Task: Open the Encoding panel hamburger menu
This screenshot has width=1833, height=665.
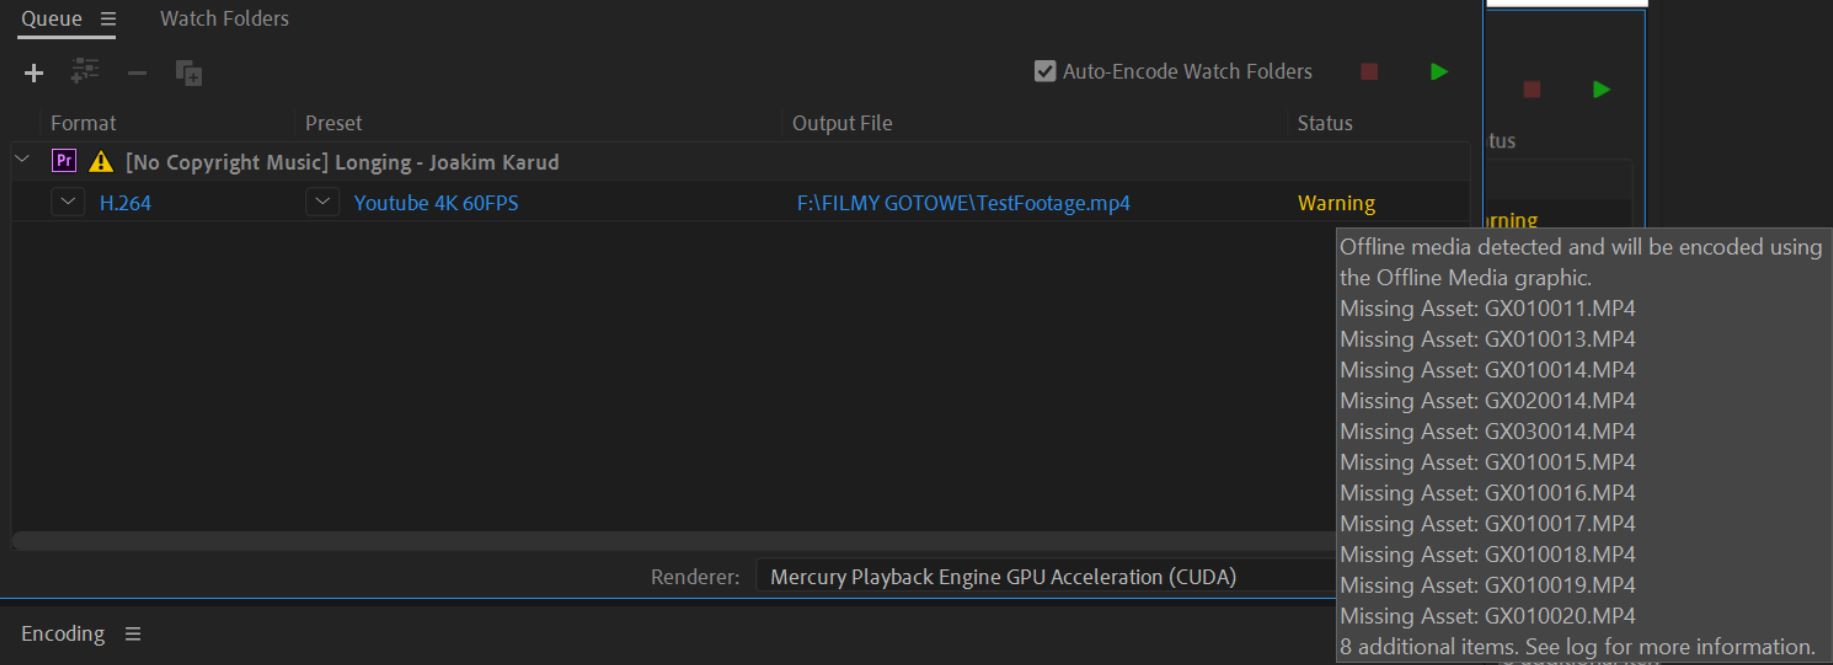Action: tap(133, 634)
